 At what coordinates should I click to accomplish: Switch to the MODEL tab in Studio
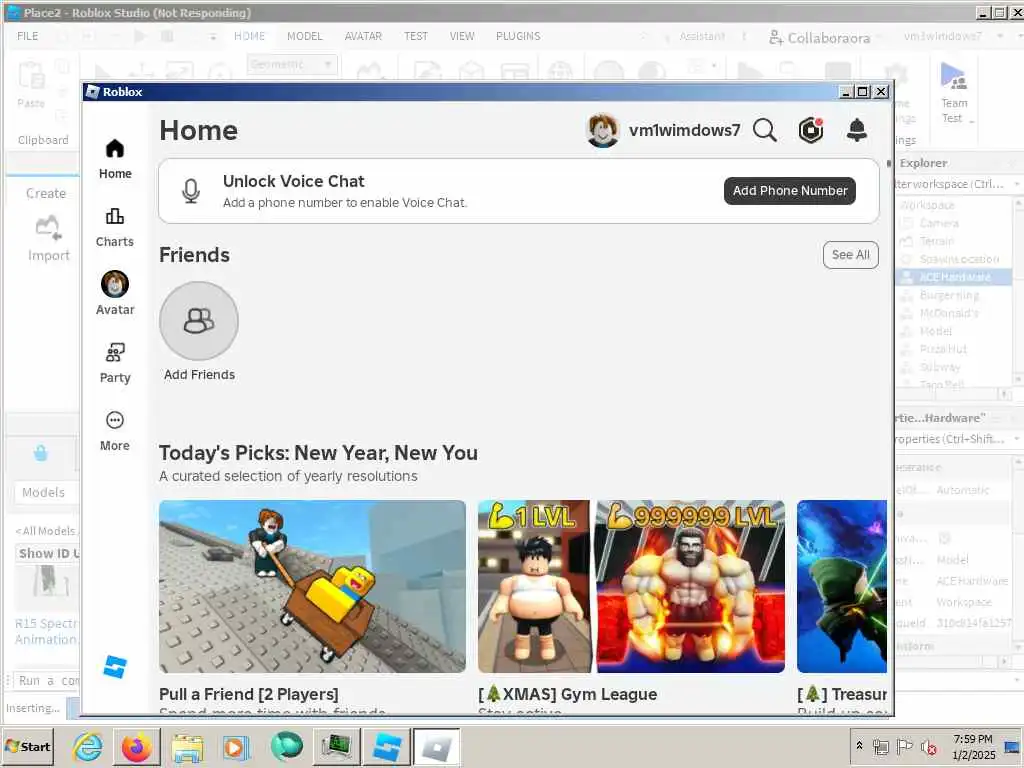pos(304,36)
